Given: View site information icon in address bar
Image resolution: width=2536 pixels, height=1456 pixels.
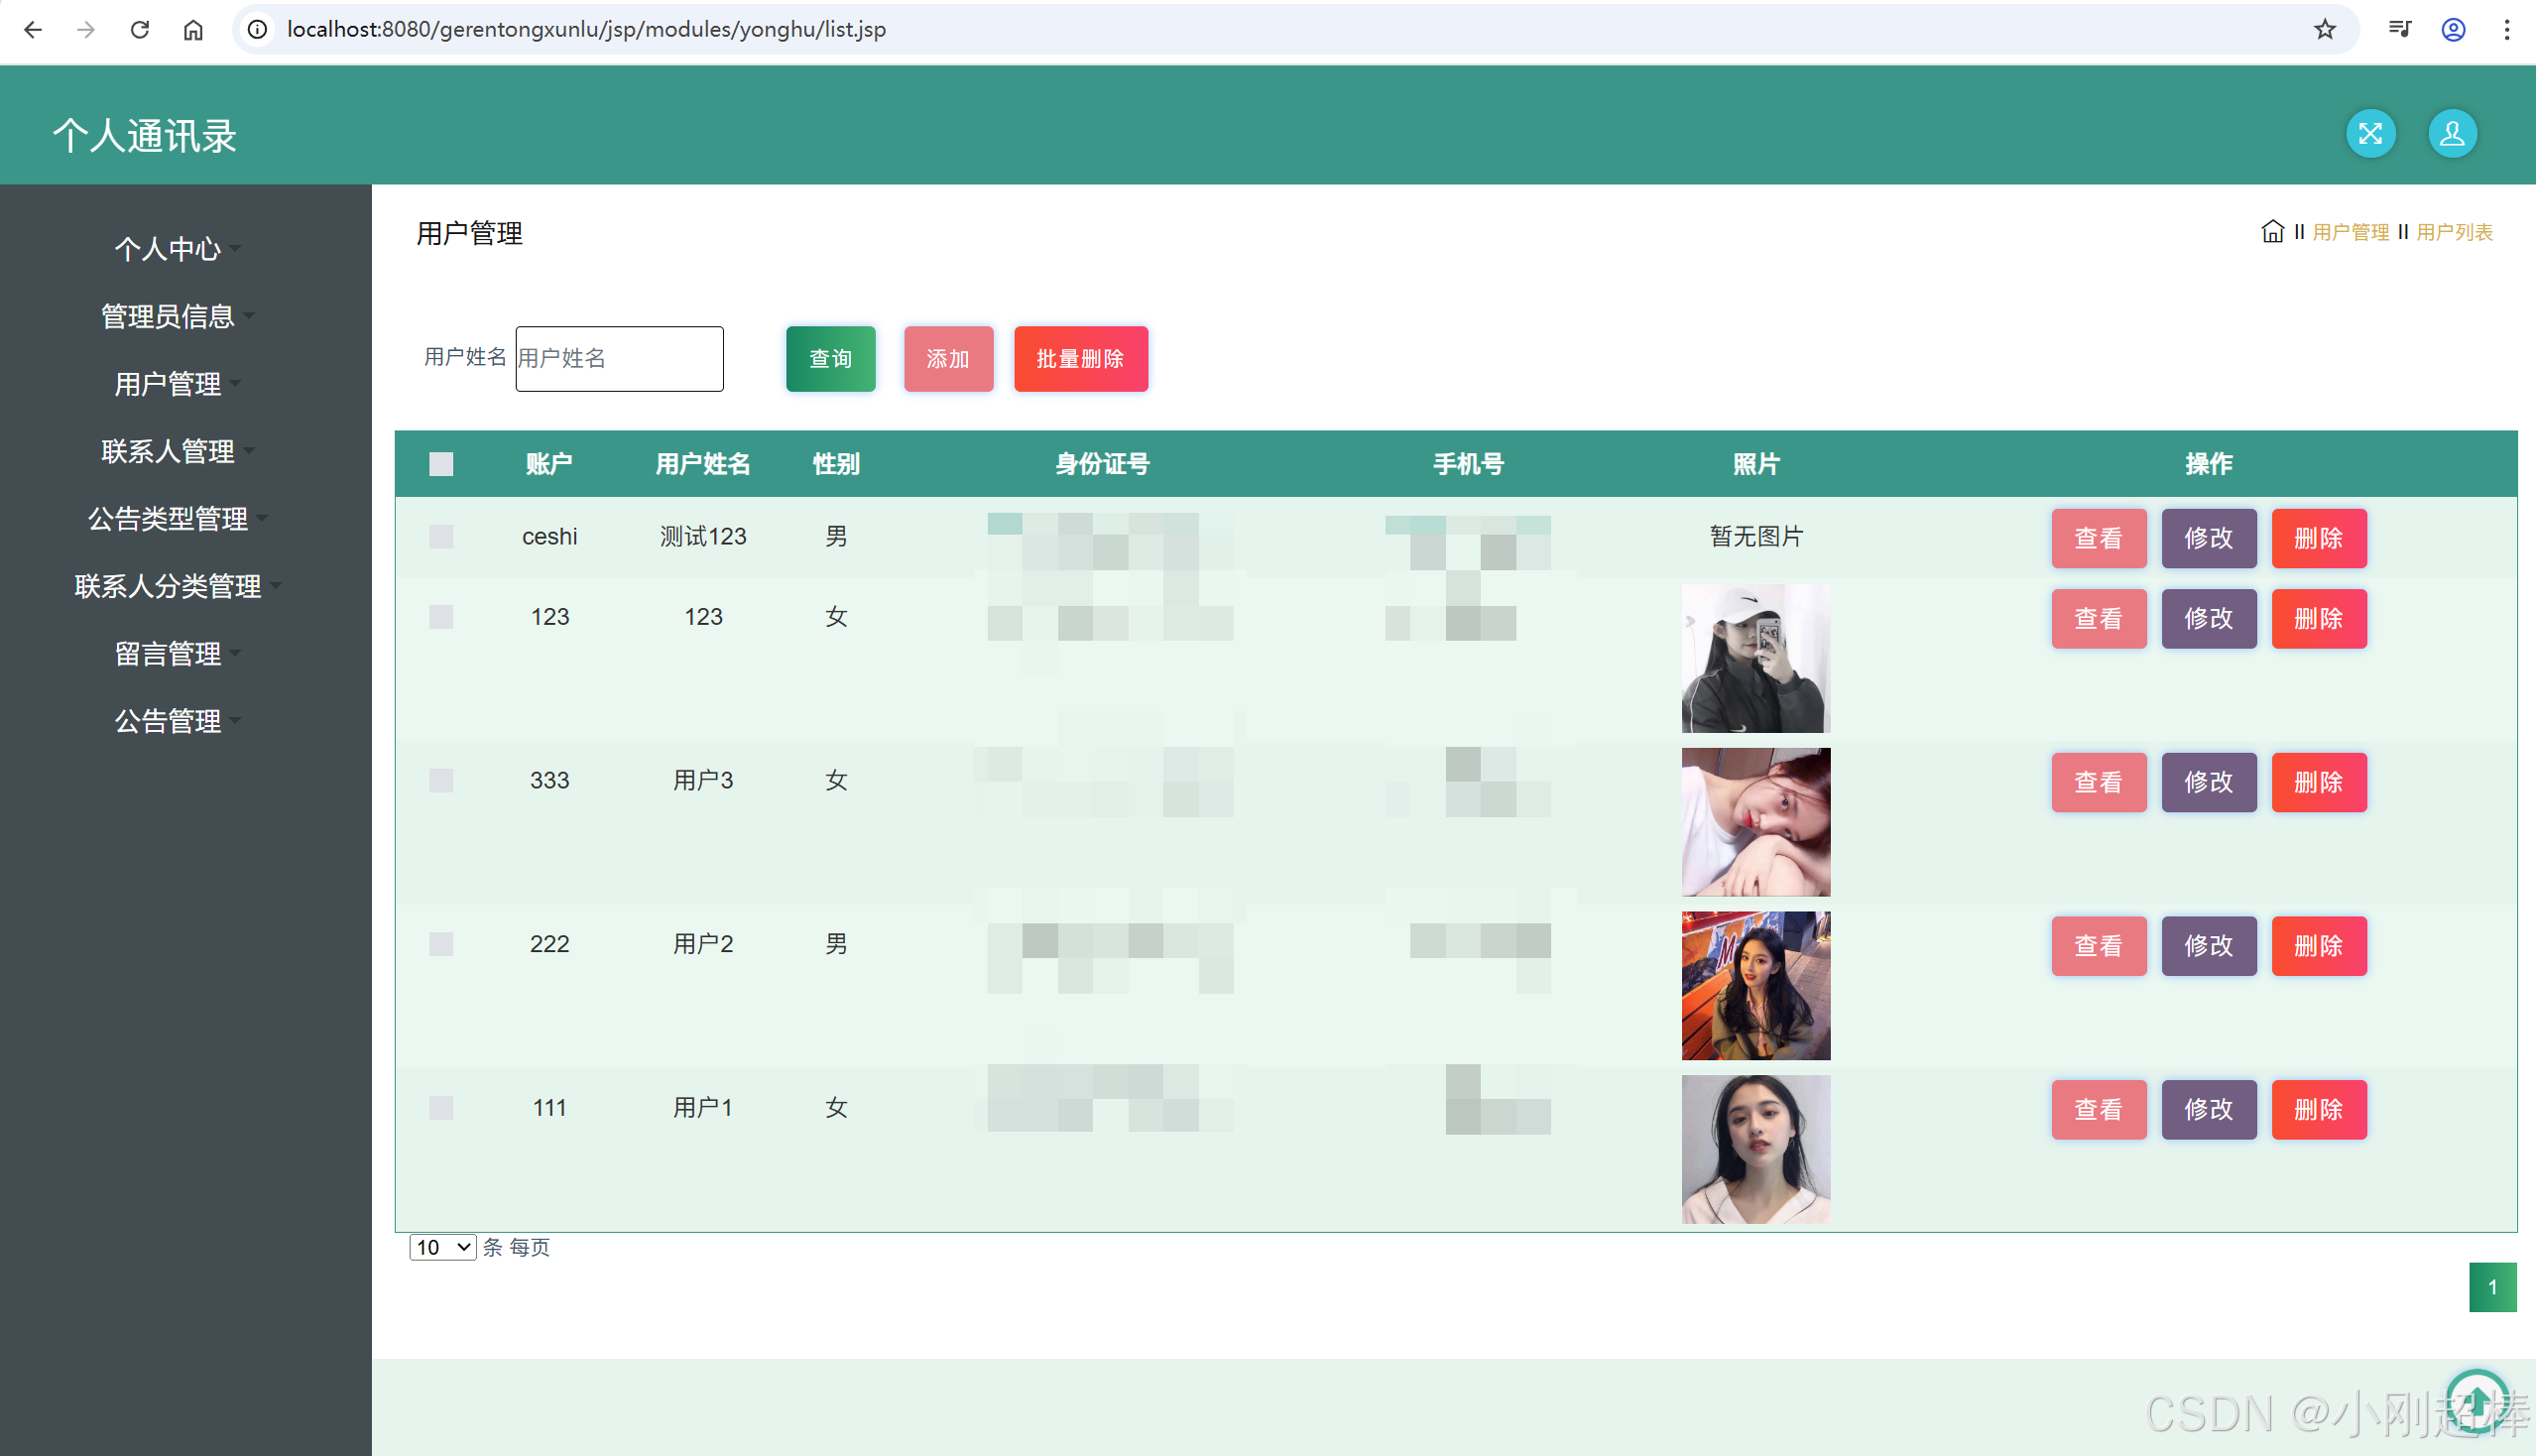Looking at the screenshot, I should click(258, 29).
